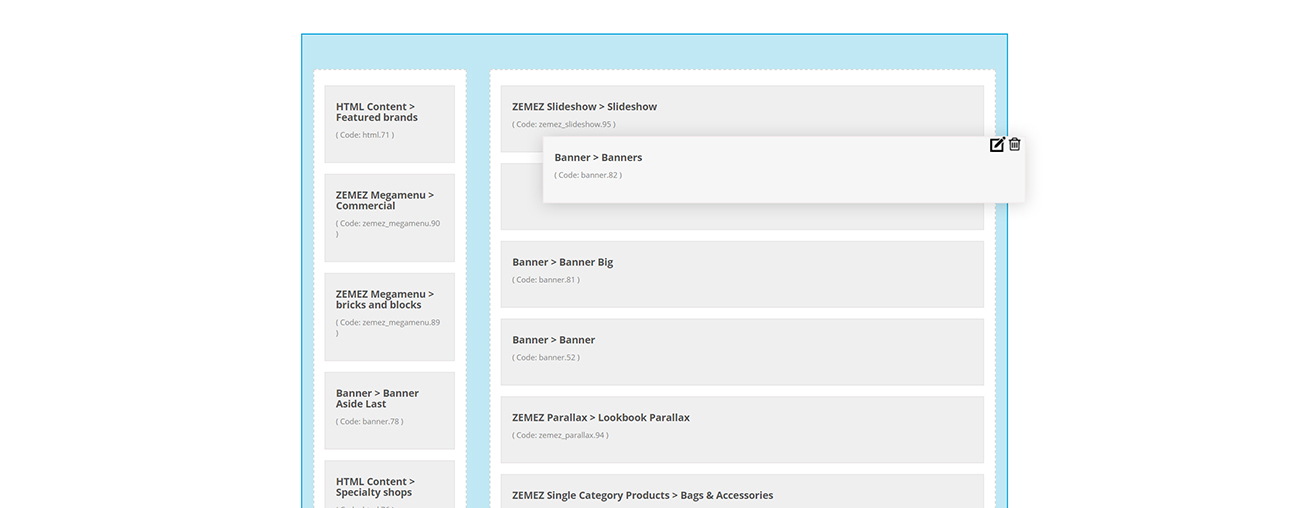
Task: Click the code text zemez_megamenu.90
Action: point(388,228)
